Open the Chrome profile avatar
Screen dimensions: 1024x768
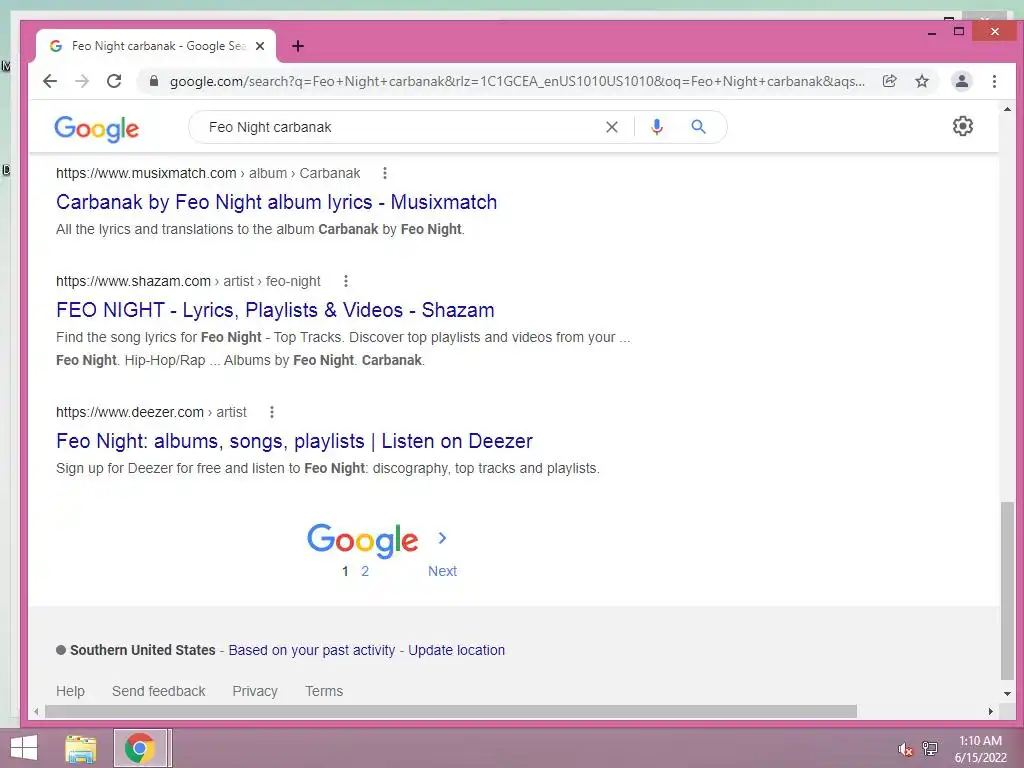click(961, 81)
